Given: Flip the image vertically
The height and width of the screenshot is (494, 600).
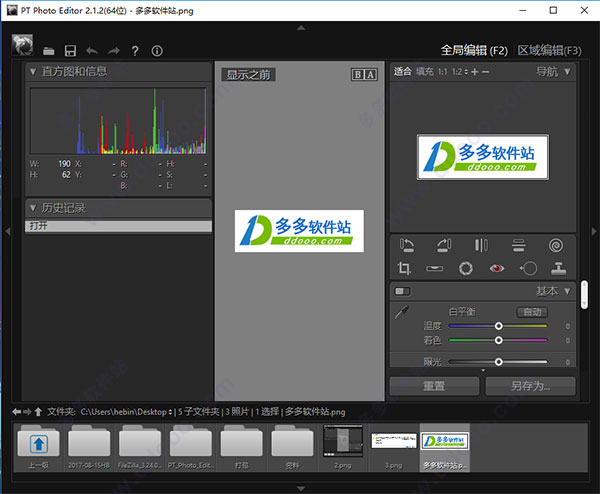Looking at the screenshot, I should tap(518, 245).
